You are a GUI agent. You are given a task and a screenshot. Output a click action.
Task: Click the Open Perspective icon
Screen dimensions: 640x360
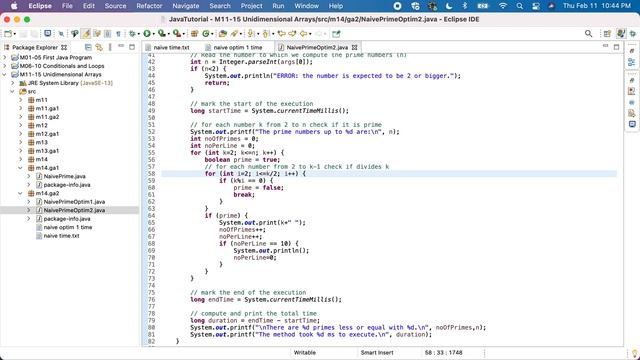(607, 34)
